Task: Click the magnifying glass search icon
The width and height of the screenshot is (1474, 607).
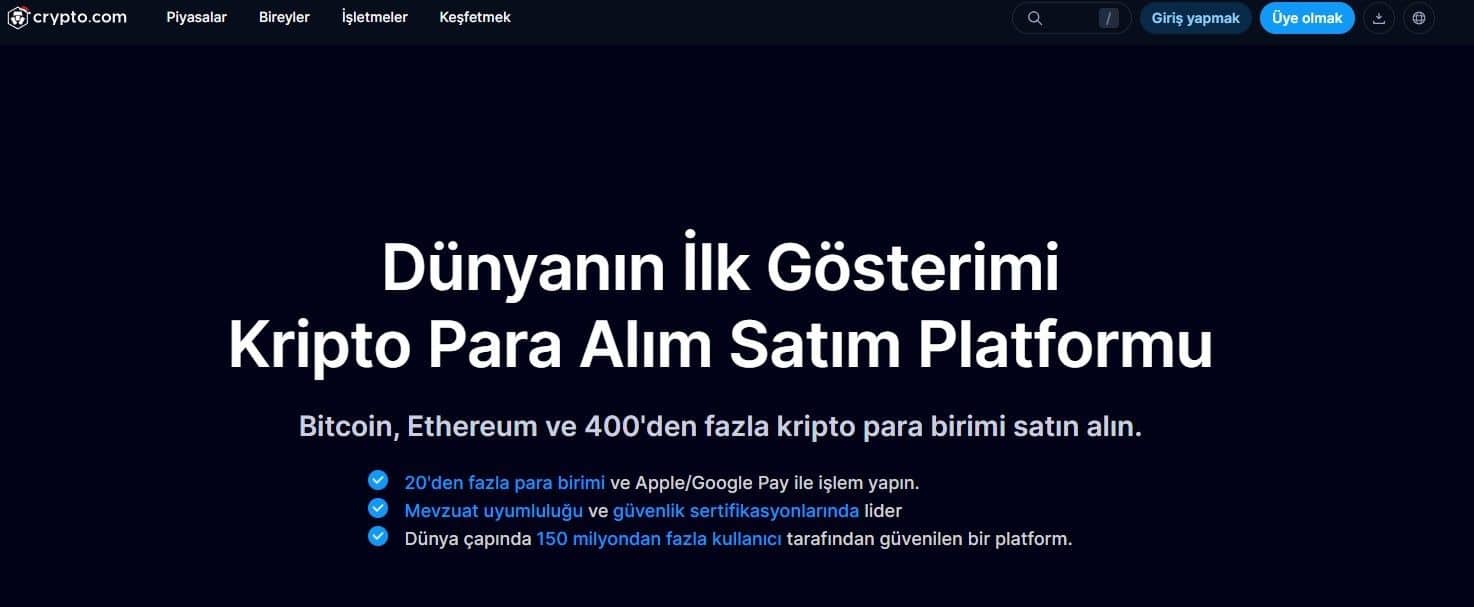Action: (x=1034, y=17)
